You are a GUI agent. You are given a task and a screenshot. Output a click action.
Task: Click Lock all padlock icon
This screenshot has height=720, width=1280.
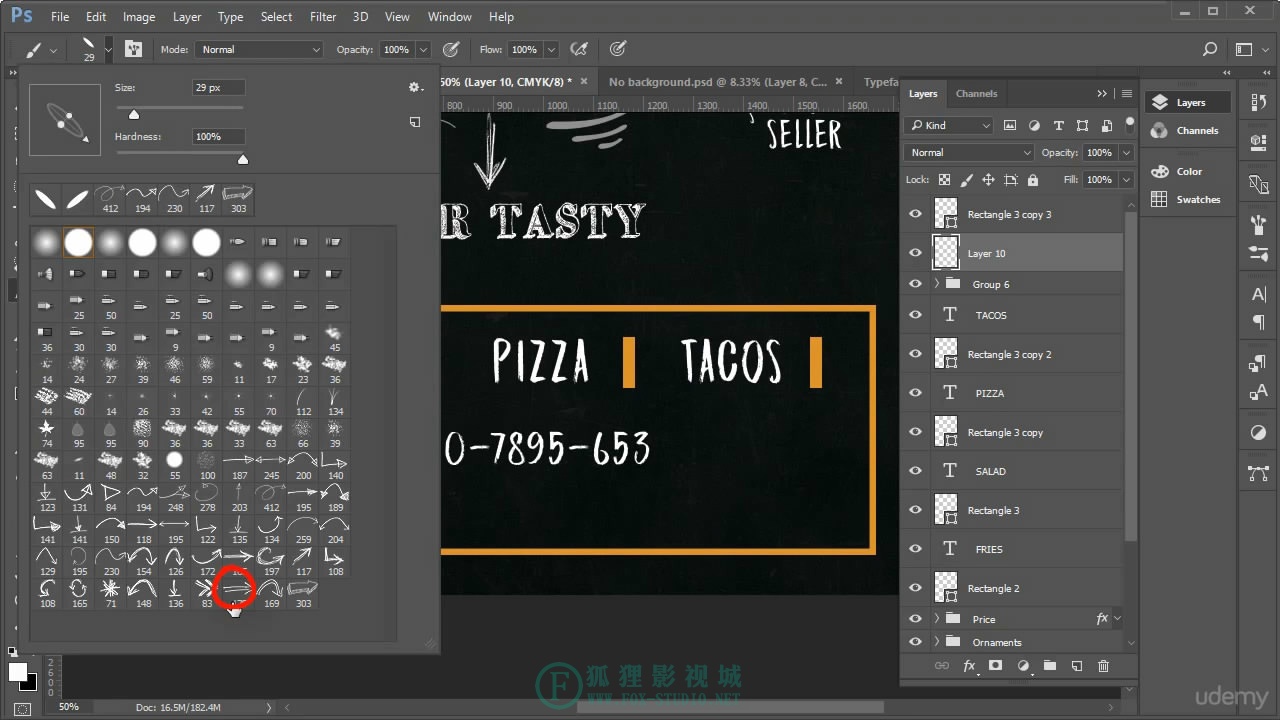click(1032, 180)
